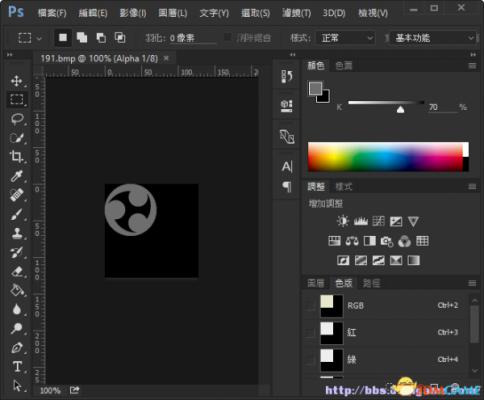Image resolution: width=484 pixels, height=400 pixels.
Task: Open the Filter (T) menu
Action: click(x=297, y=13)
